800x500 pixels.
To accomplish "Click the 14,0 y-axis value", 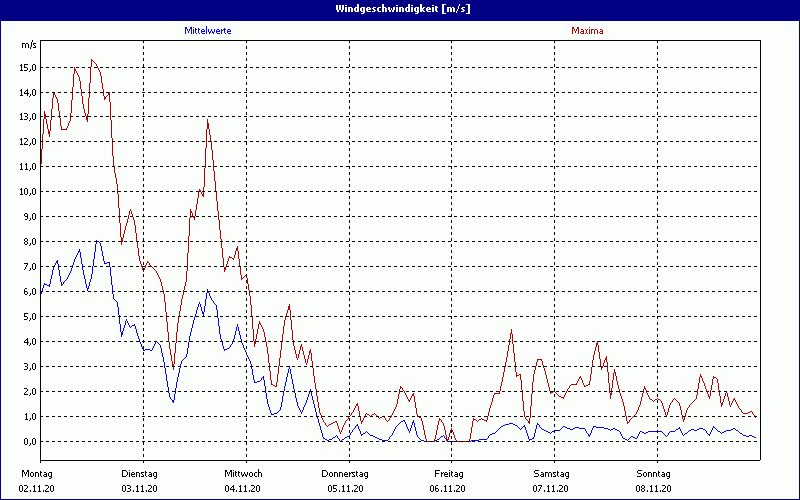I will [x=28, y=92].
